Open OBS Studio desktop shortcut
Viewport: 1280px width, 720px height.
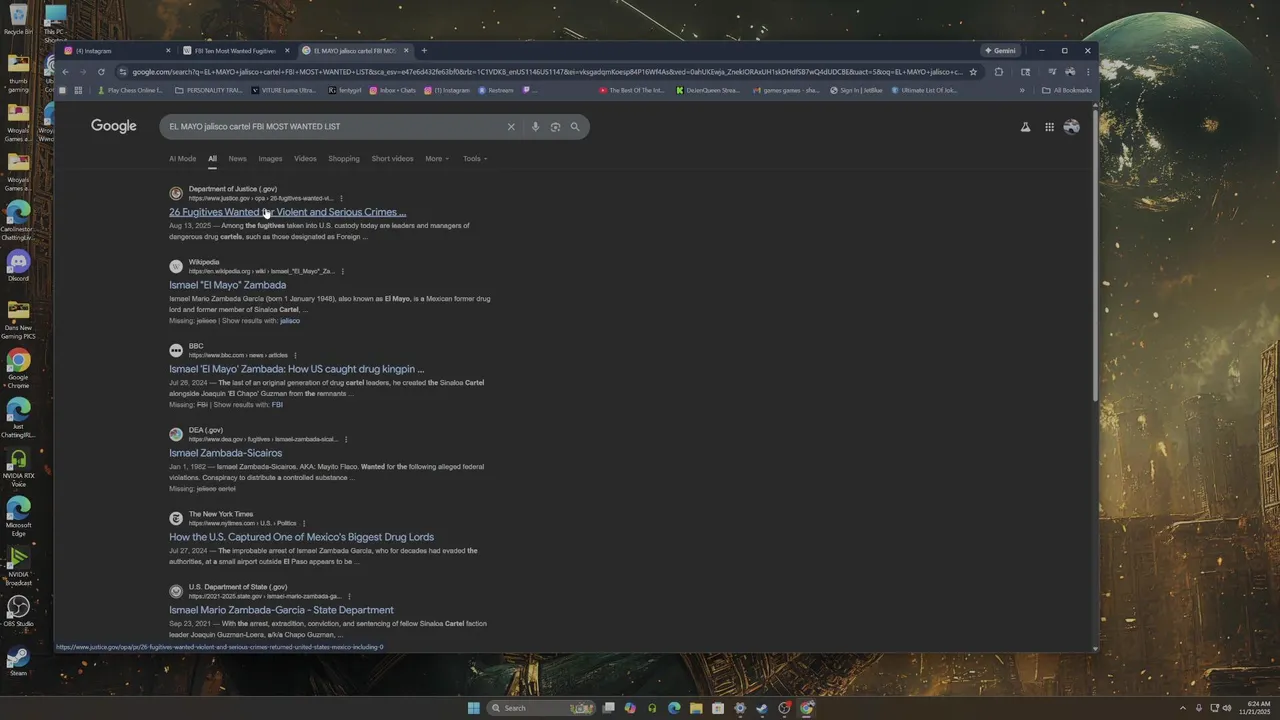click(18, 611)
